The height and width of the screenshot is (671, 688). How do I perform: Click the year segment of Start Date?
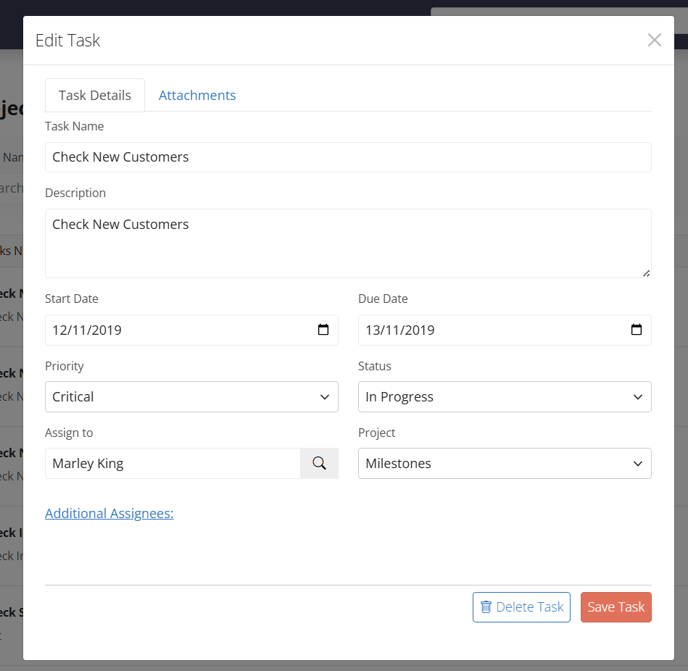coord(106,330)
